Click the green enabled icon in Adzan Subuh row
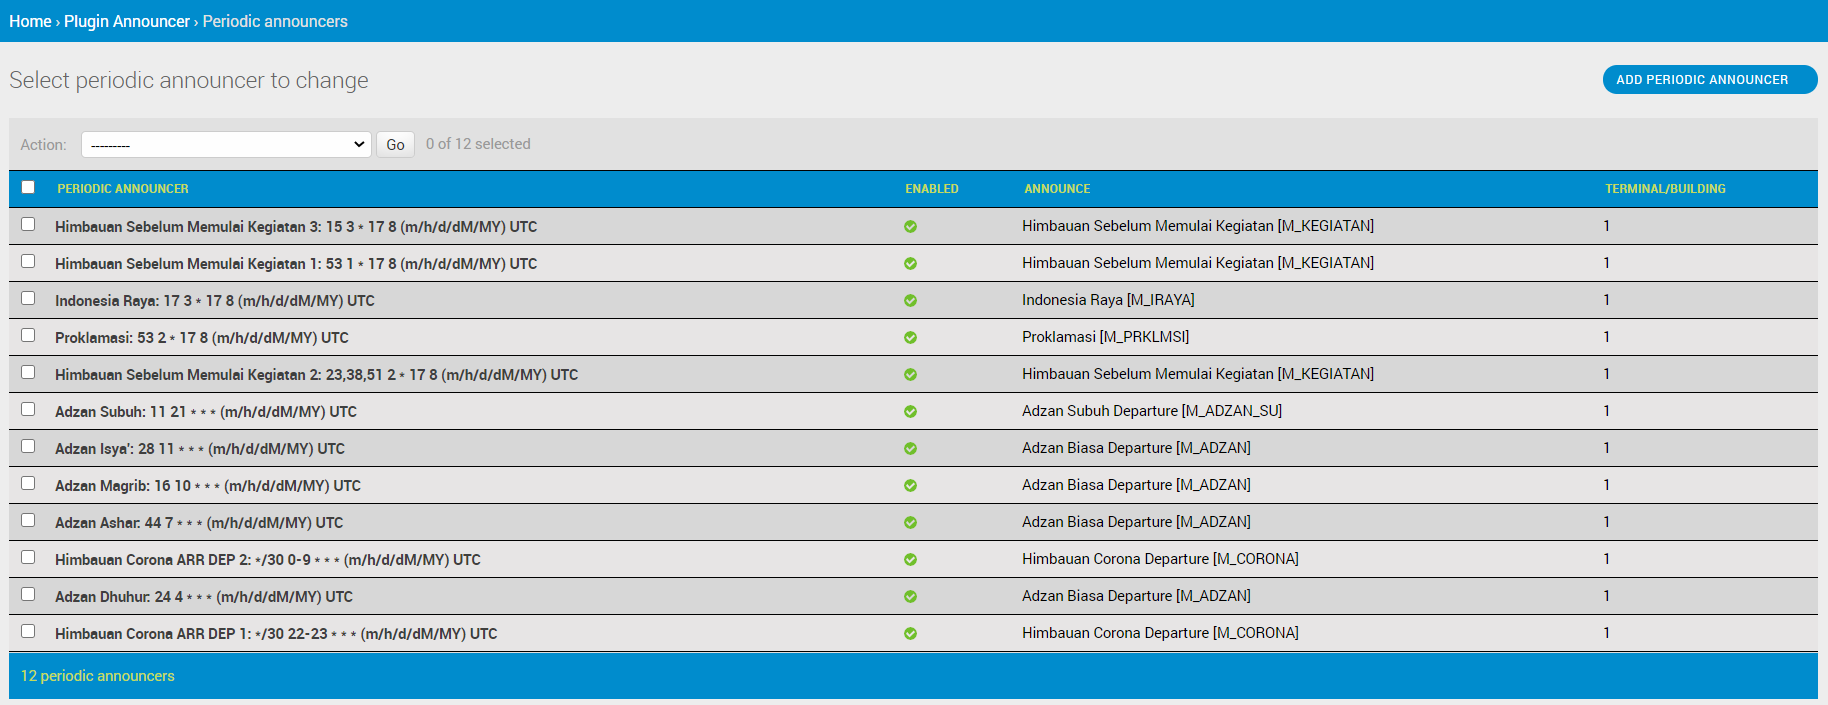 click(910, 411)
